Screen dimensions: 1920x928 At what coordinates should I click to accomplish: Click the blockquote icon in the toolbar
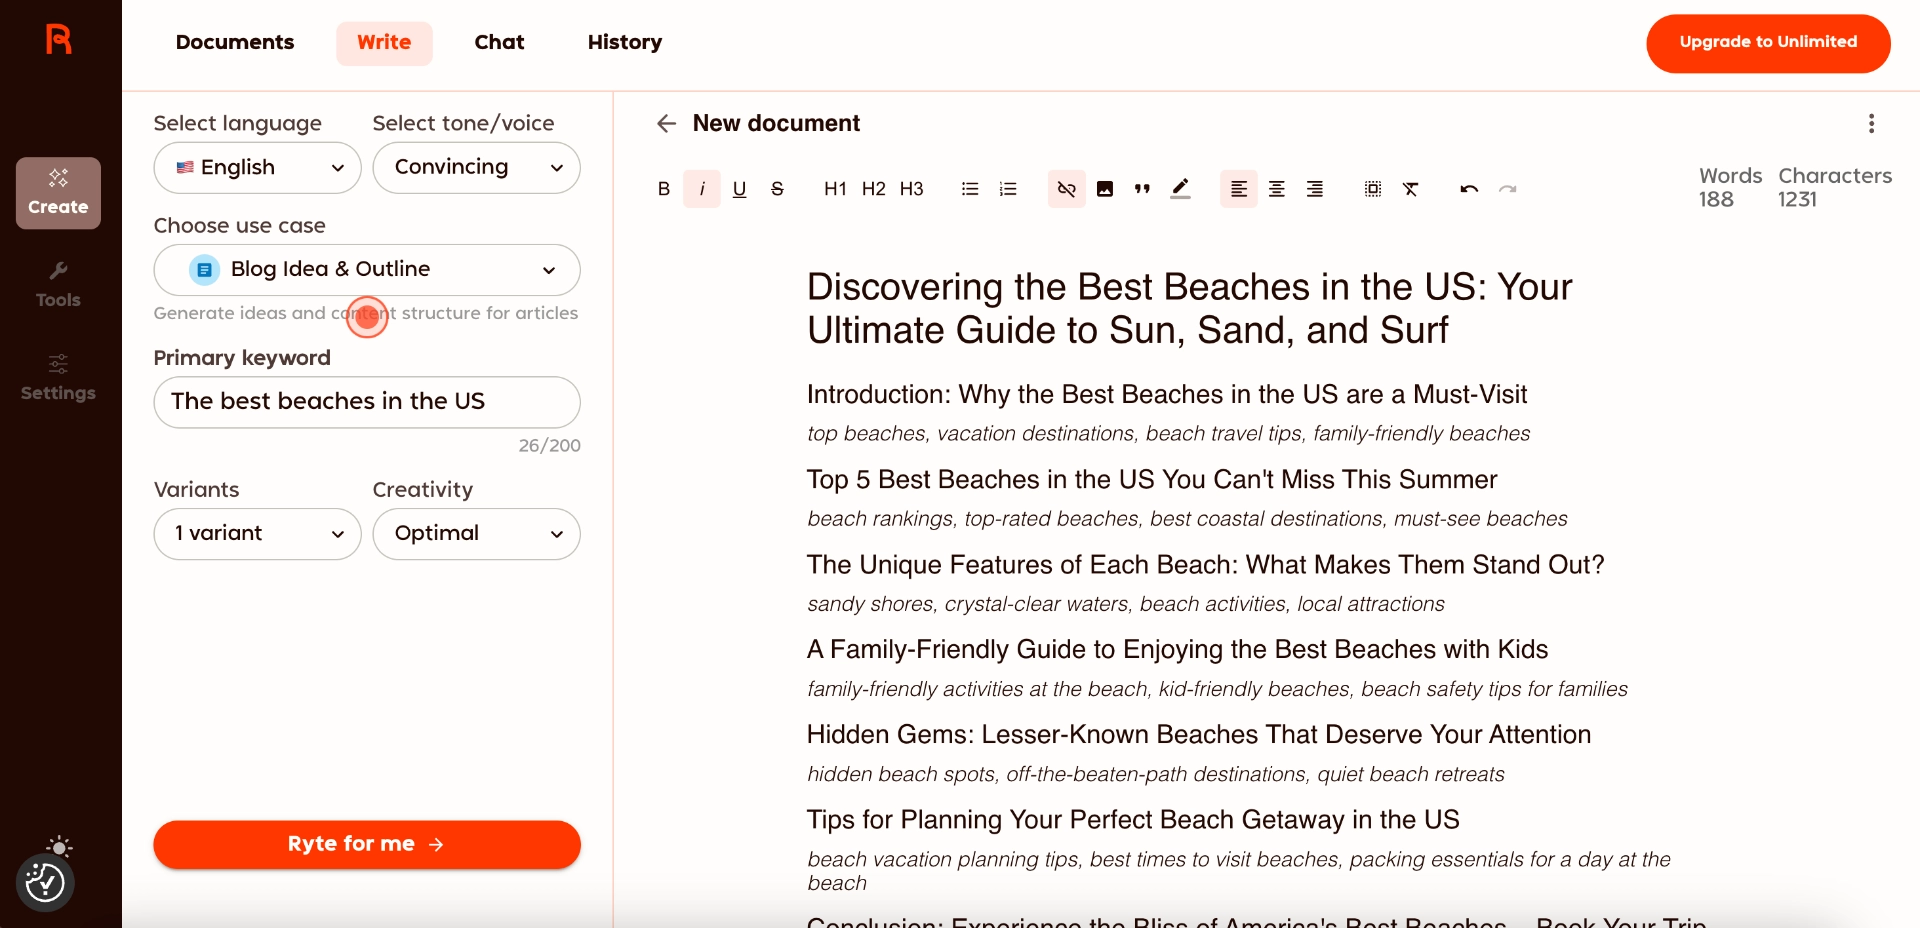pyautogui.click(x=1142, y=189)
